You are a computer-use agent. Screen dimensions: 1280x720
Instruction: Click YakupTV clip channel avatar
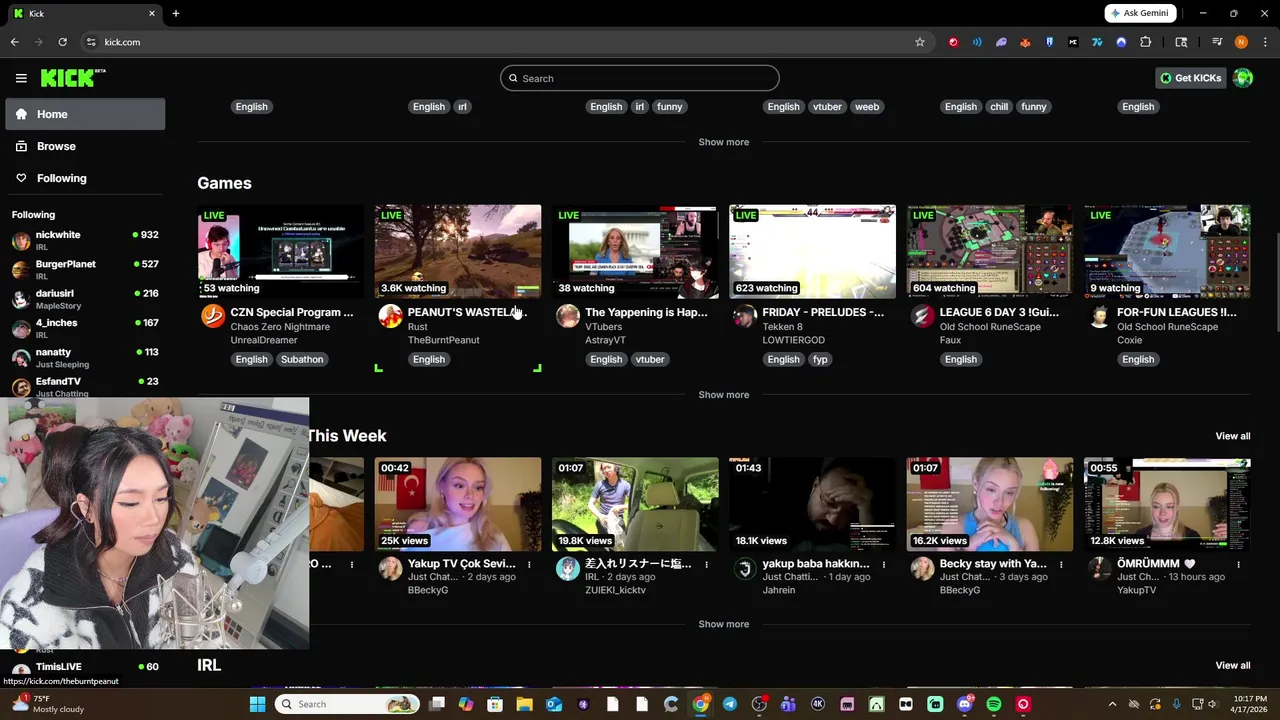(x=1099, y=568)
